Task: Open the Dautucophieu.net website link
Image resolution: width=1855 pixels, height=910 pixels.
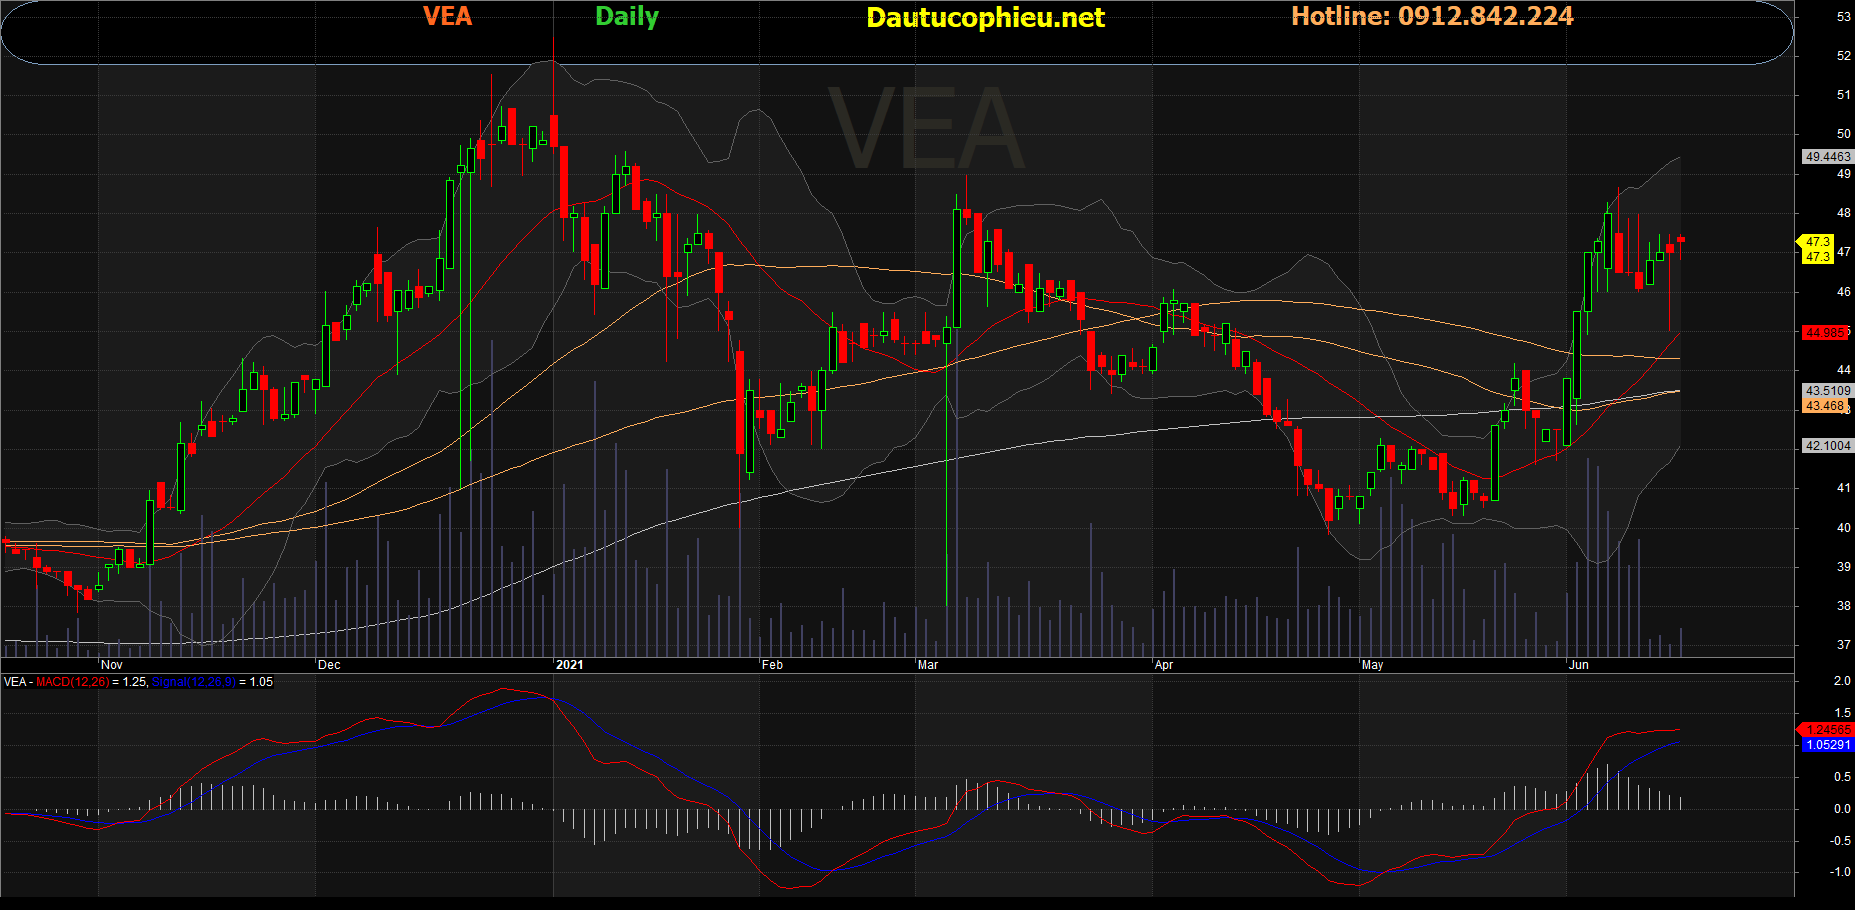Action: point(985,18)
